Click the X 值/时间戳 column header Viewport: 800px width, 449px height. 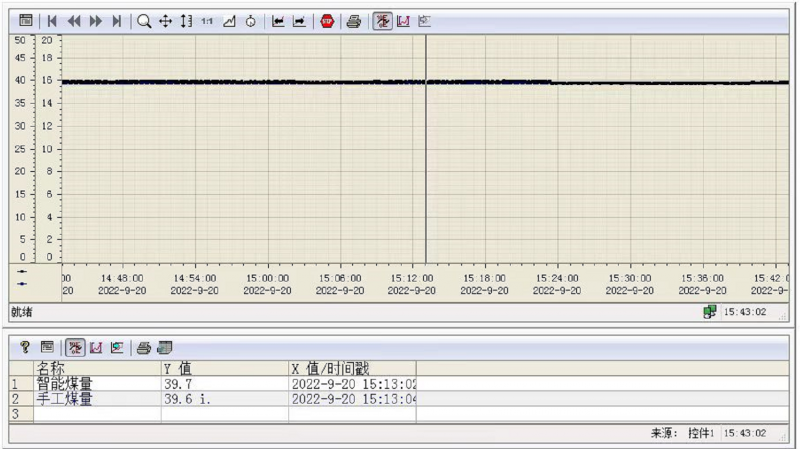pyautogui.click(x=352, y=369)
